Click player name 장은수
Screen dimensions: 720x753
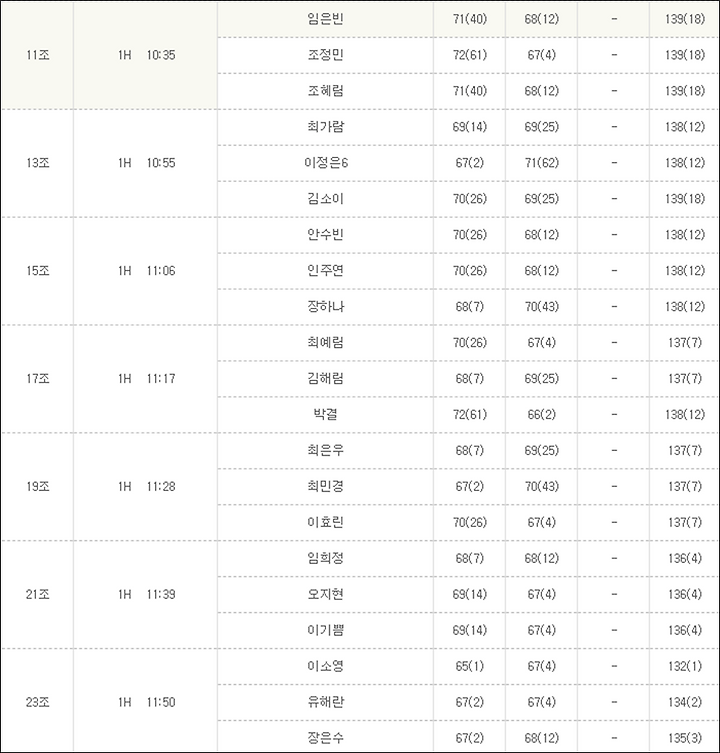(x=325, y=738)
